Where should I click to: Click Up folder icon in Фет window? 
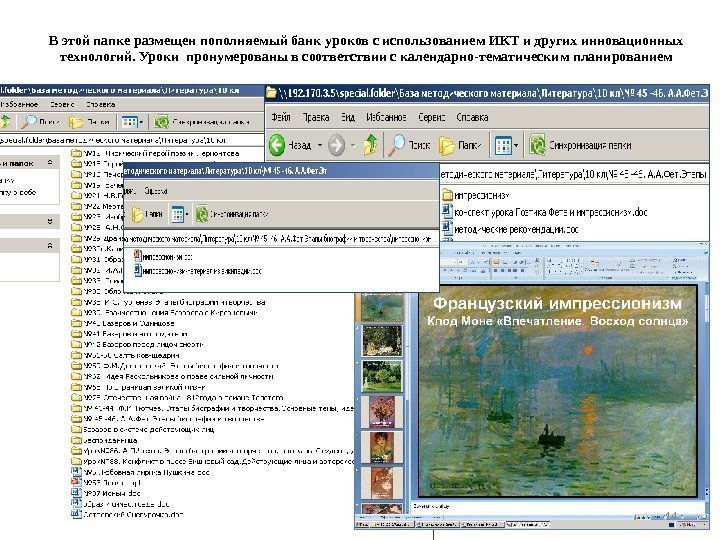tap(371, 145)
